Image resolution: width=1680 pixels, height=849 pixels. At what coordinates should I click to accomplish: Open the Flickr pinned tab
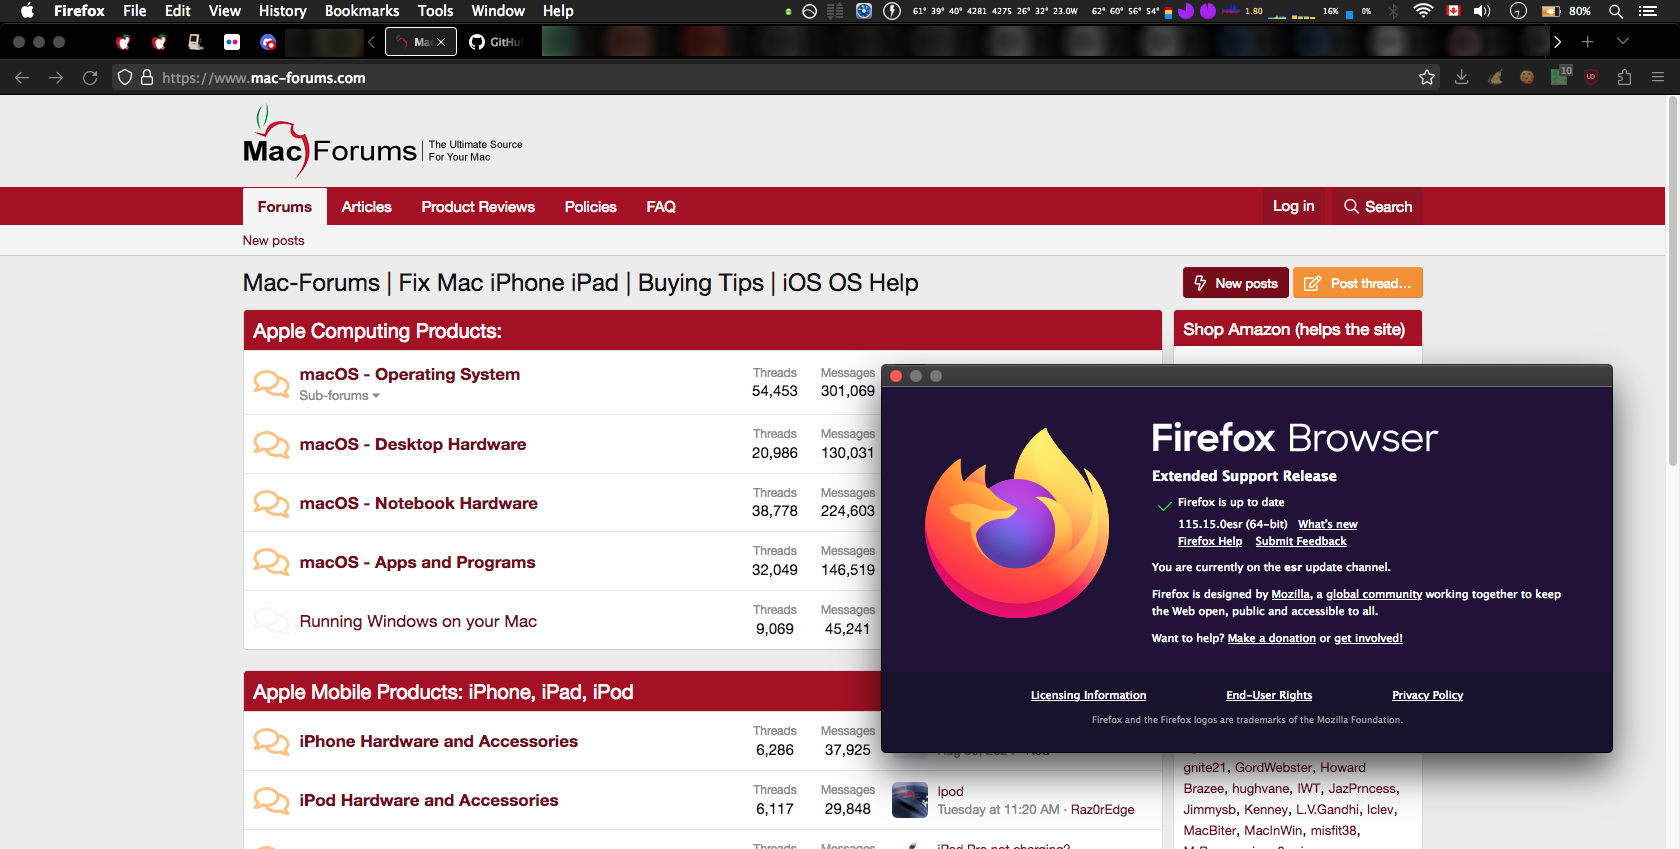(x=232, y=42)
